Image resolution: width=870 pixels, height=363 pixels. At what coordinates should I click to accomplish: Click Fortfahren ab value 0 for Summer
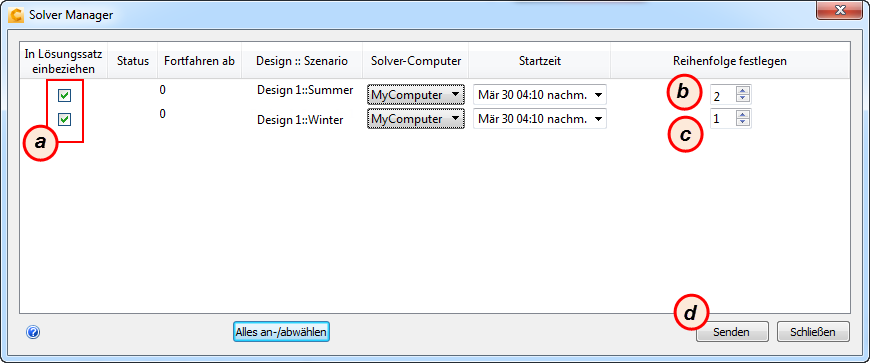click(163, 89)
